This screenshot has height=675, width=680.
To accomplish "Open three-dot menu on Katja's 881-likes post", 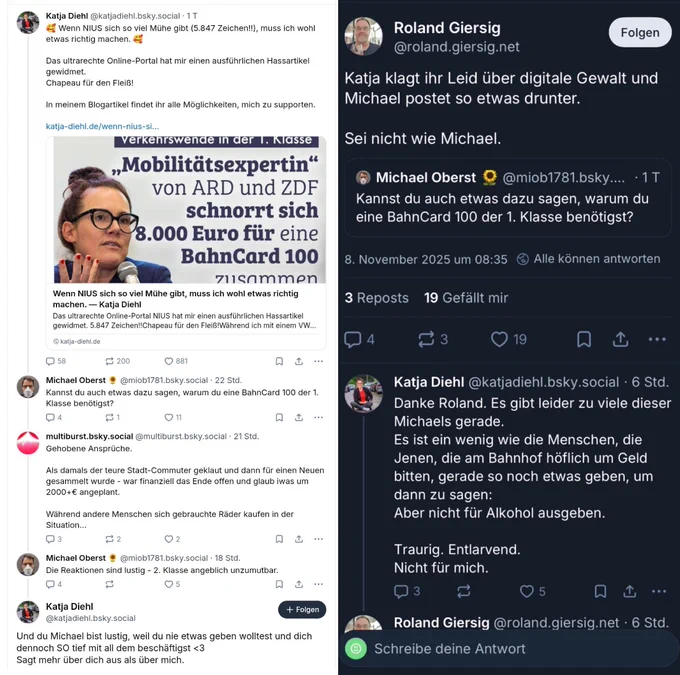I will (318, 361).
